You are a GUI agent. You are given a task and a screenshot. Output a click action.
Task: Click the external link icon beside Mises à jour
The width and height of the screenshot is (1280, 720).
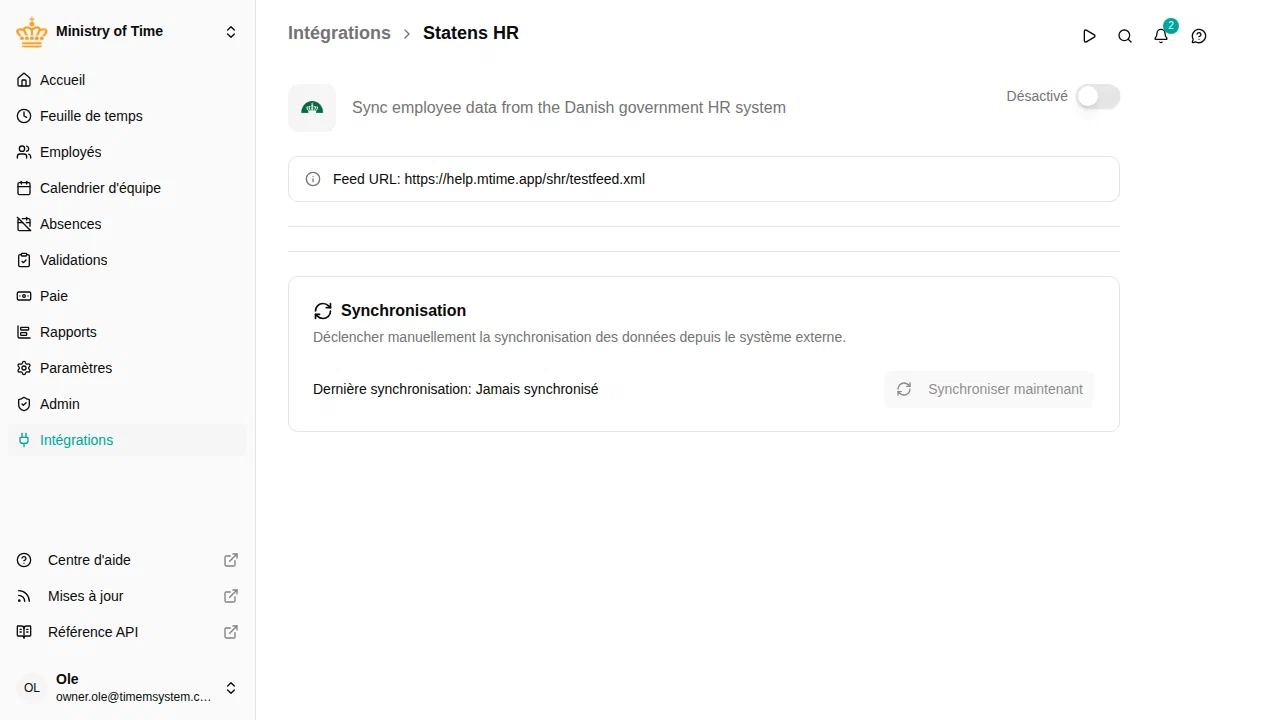coord(231,596)
